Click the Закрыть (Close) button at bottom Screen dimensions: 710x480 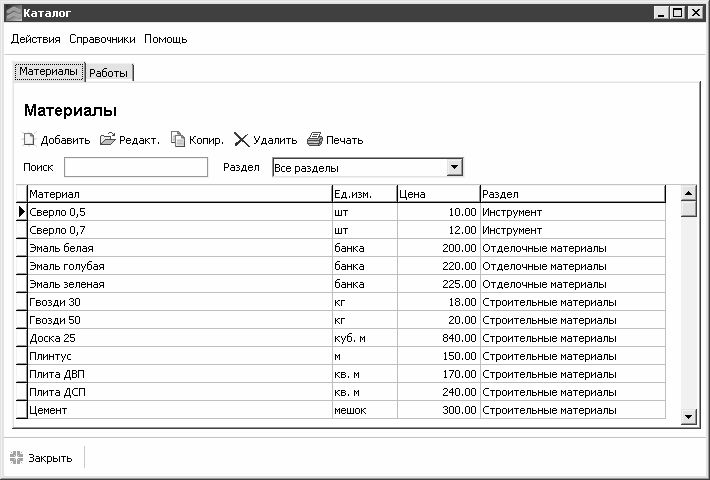41,458
